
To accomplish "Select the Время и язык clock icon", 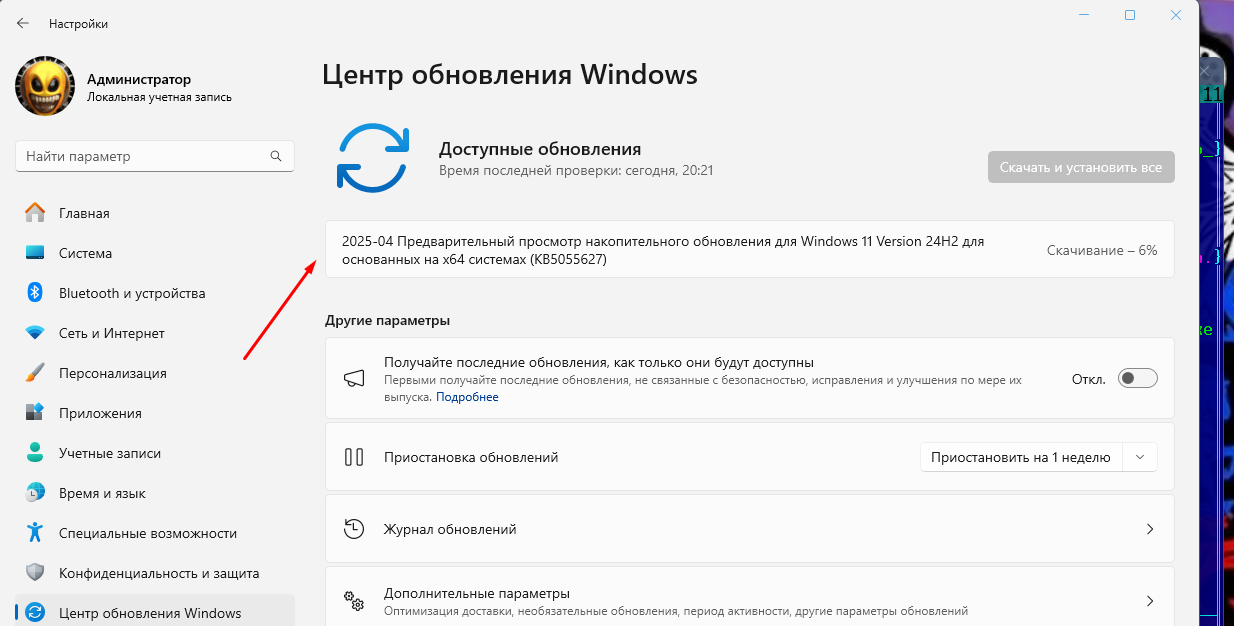I will pyautogui.click(x=35, y=493).
